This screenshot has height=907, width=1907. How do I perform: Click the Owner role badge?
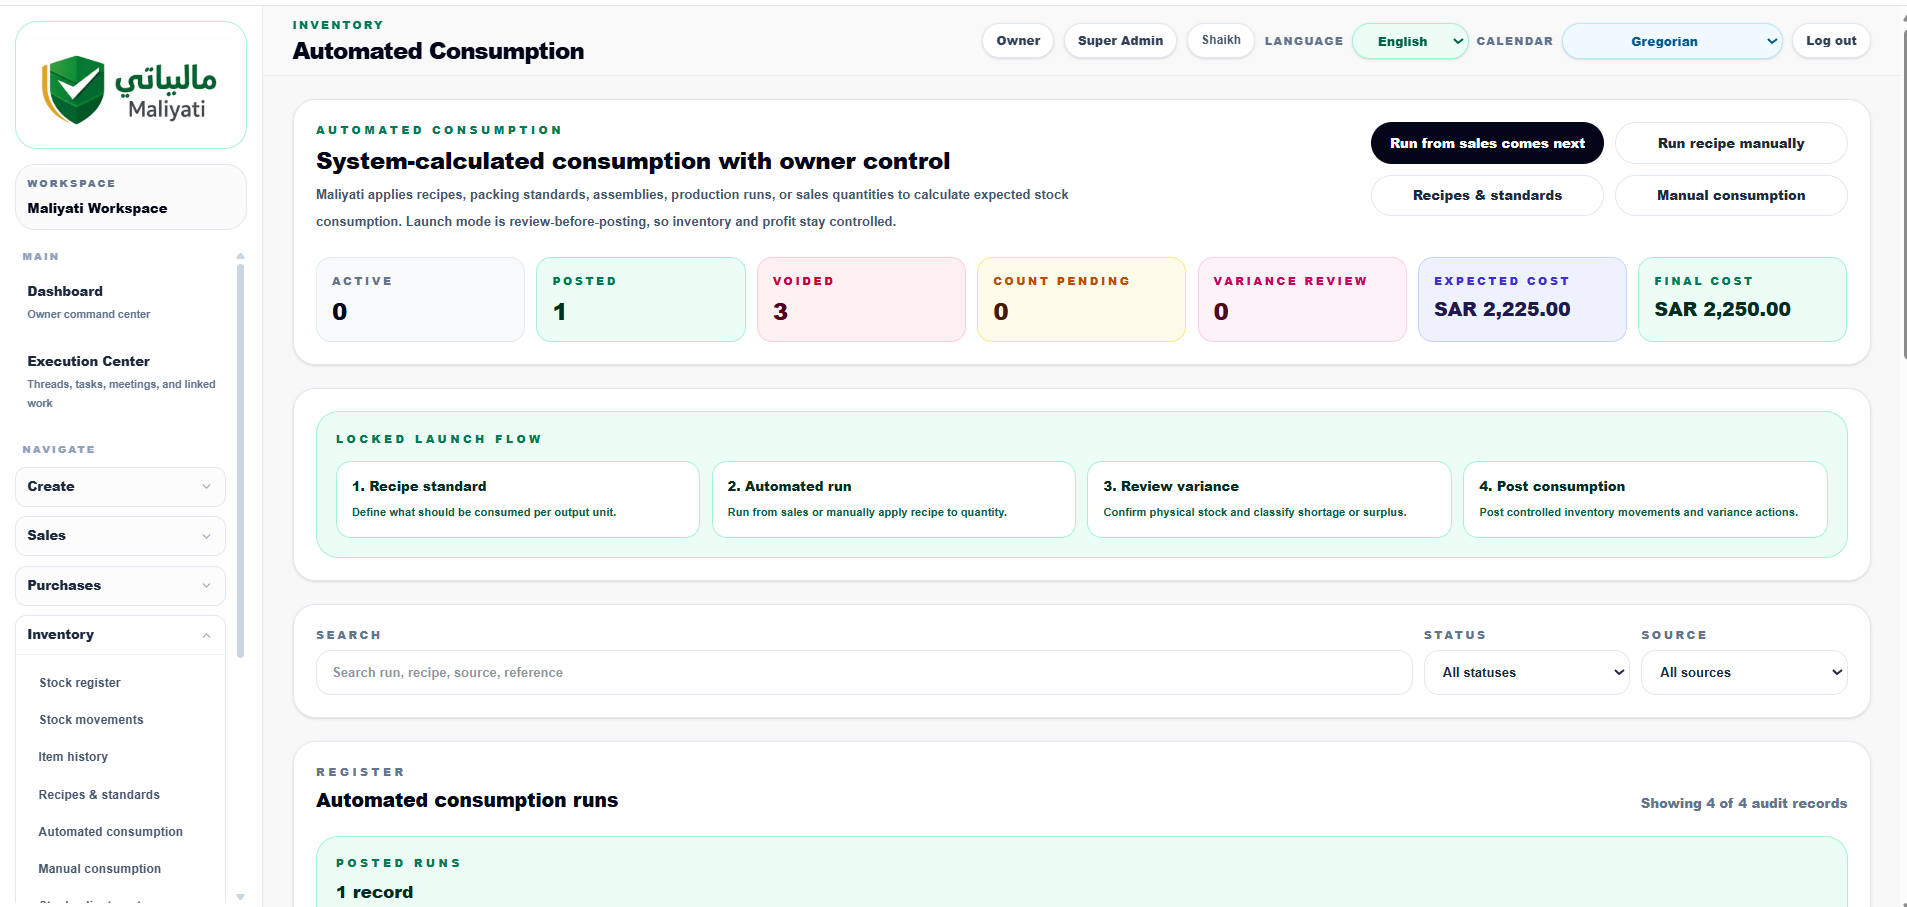tap(1018, 41)
